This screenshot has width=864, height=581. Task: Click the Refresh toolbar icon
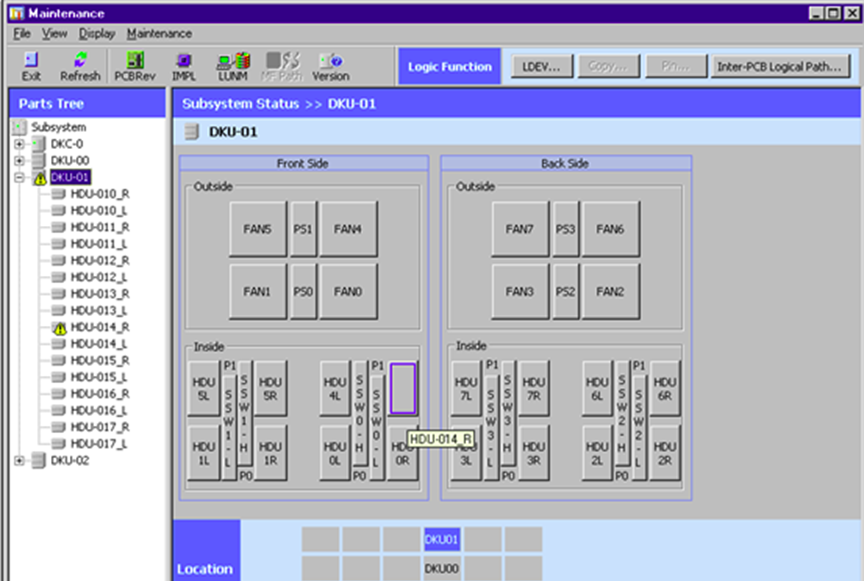[x=80, y=66]
